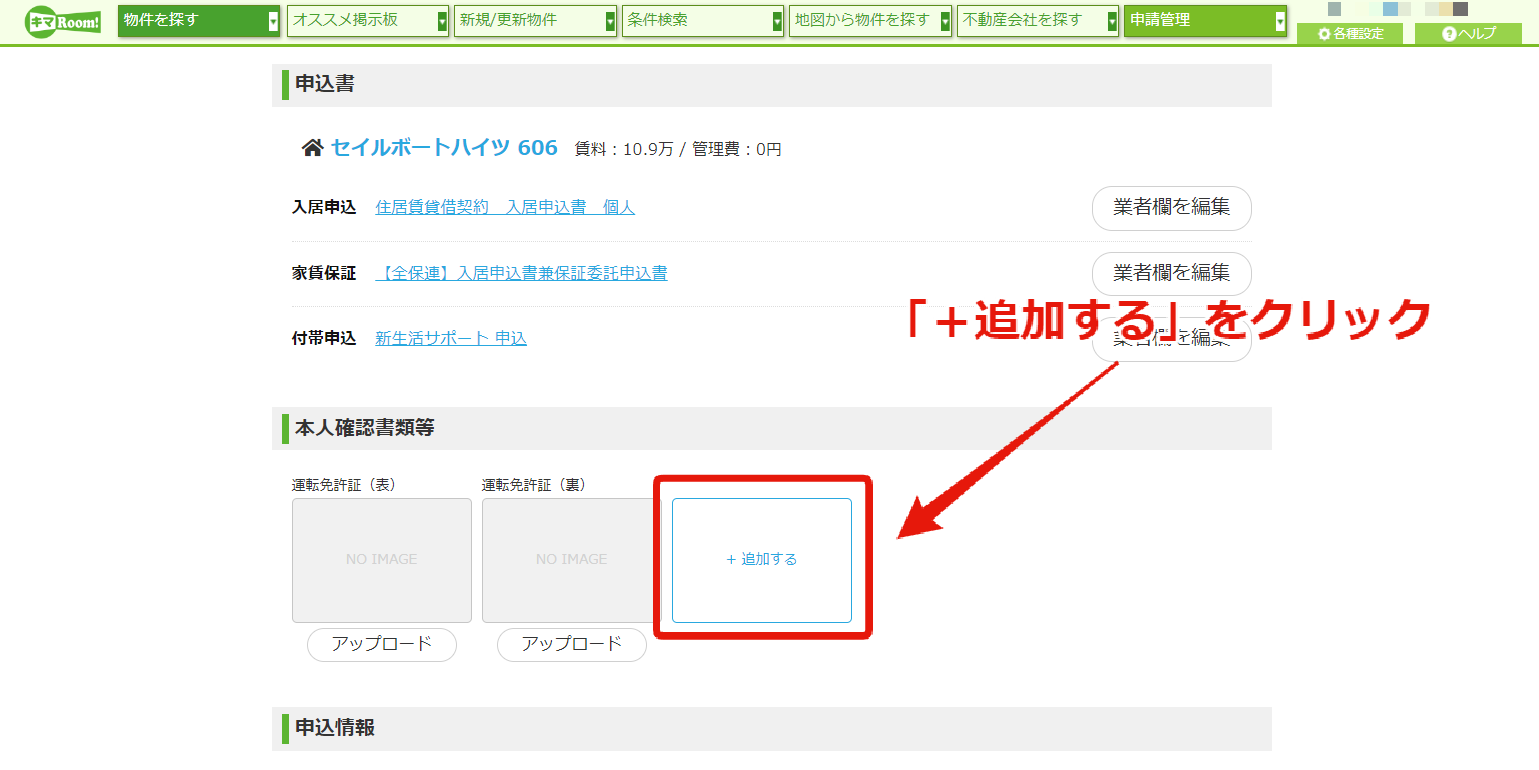Expand the 新規/更新物件 dropdown arrow
Image resolution: width=1539 pixels, height=770 pixels.
pyautogui.click(x=610, y=21)
